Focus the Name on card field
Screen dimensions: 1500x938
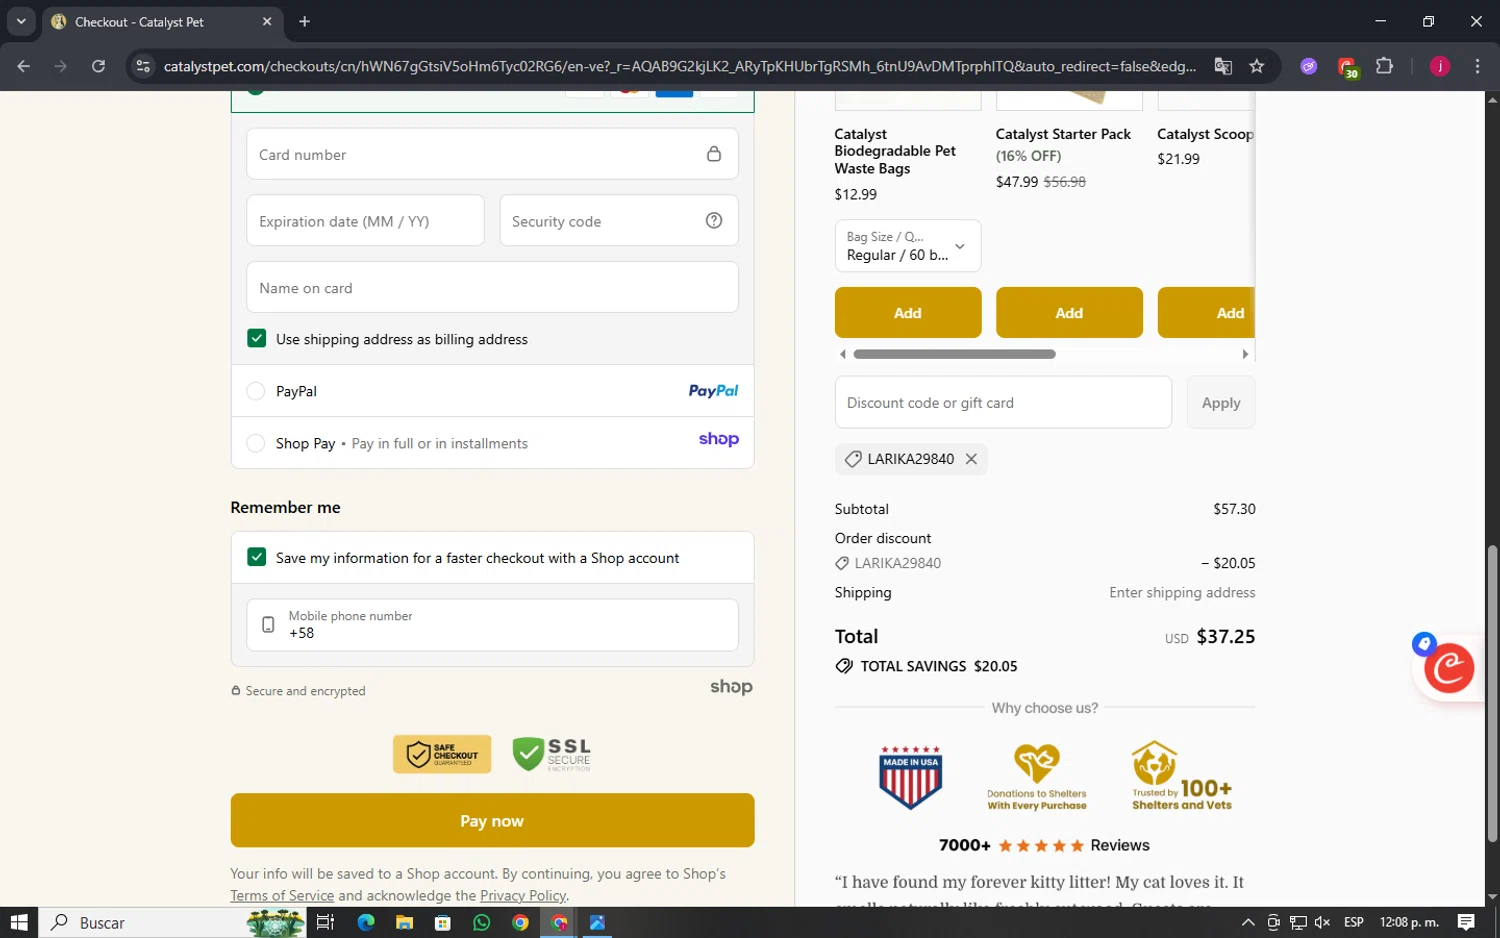(492, 288)
